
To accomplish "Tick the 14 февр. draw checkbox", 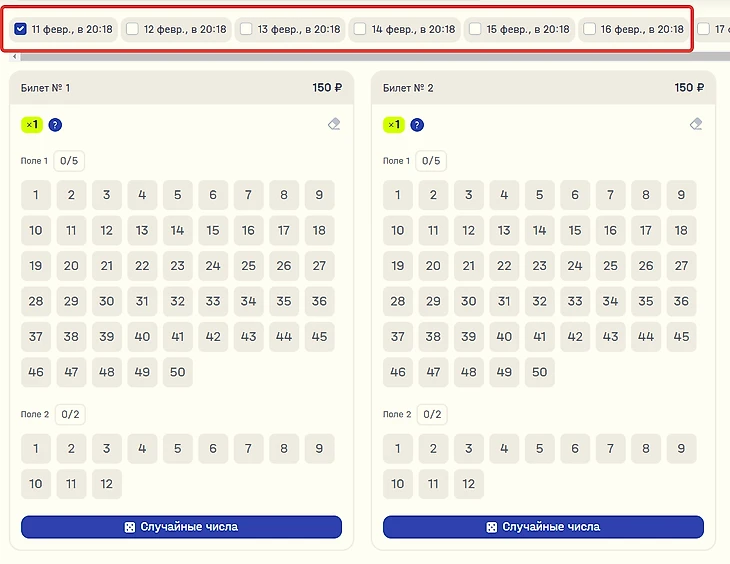I will click(360, 29).
